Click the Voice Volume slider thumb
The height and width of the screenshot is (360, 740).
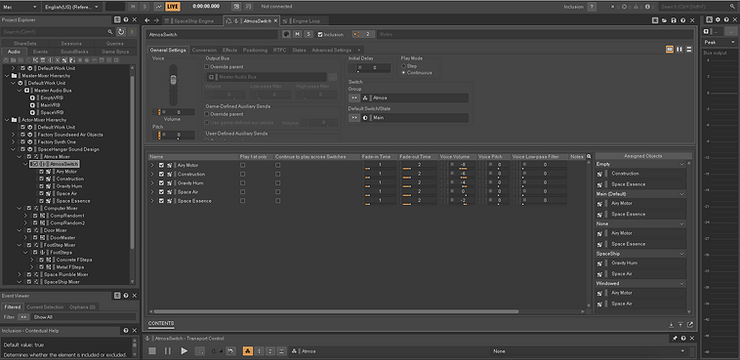tap(173, 80)
